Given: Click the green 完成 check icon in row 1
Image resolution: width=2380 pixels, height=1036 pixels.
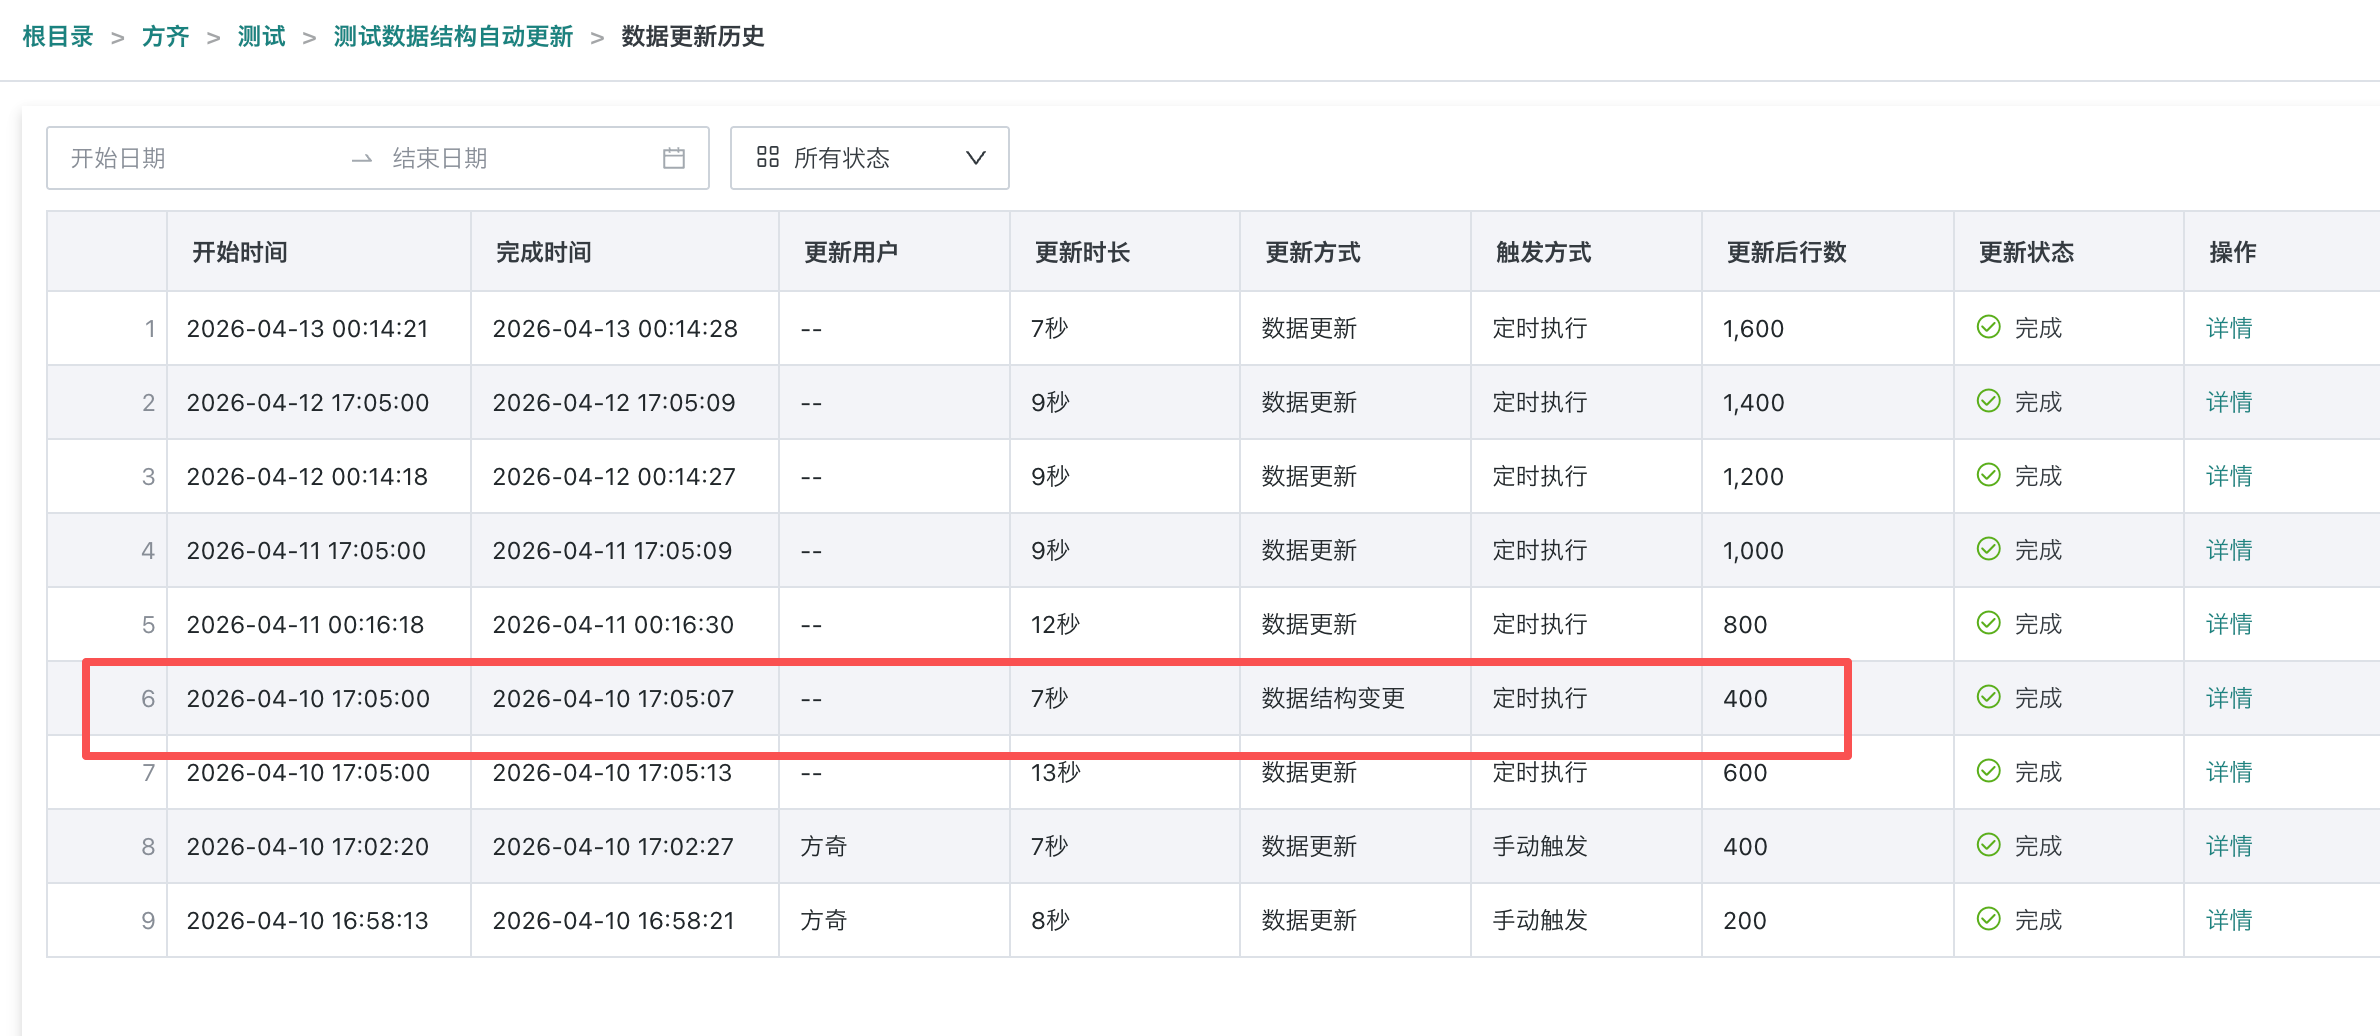Looking at the screenshot, I should click(1988, 327).
